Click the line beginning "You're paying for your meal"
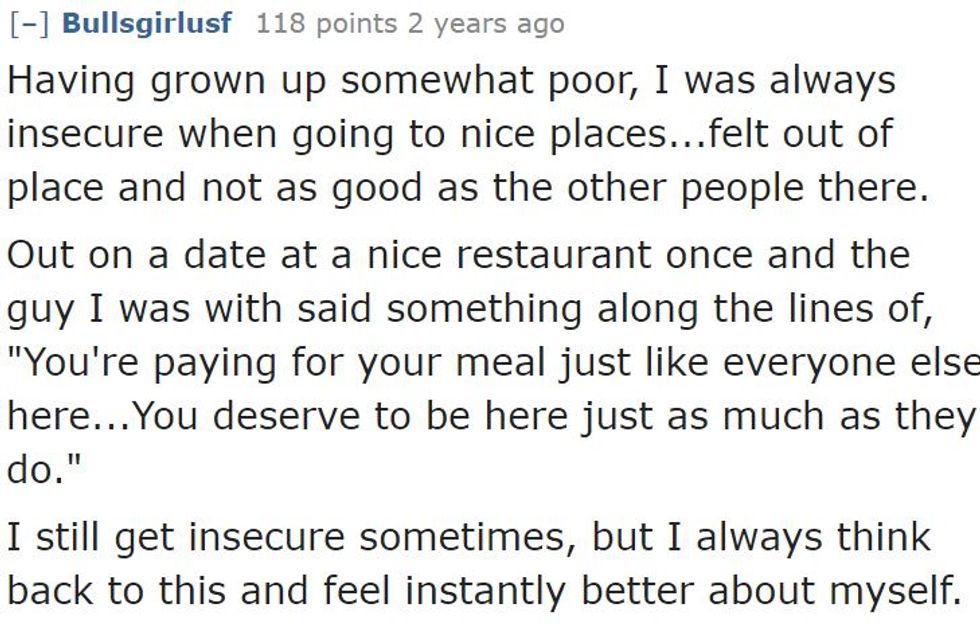Image resolution: width=980 pixels, height=625 pixels. (490, 361)
